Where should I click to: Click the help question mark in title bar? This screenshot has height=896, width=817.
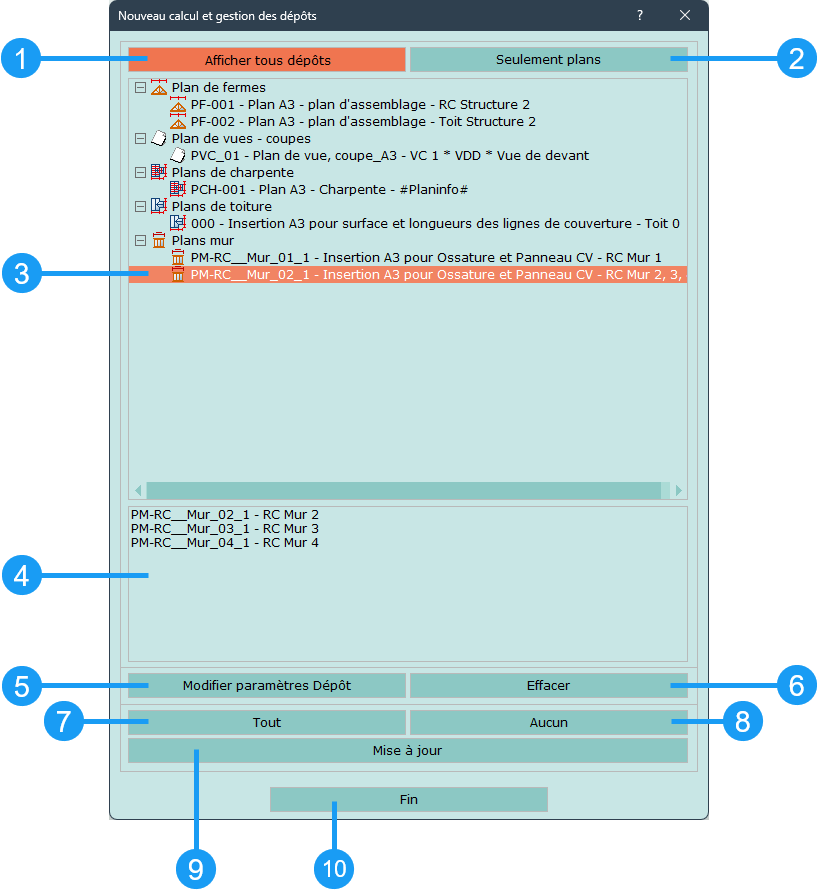(x=640, y=15)
